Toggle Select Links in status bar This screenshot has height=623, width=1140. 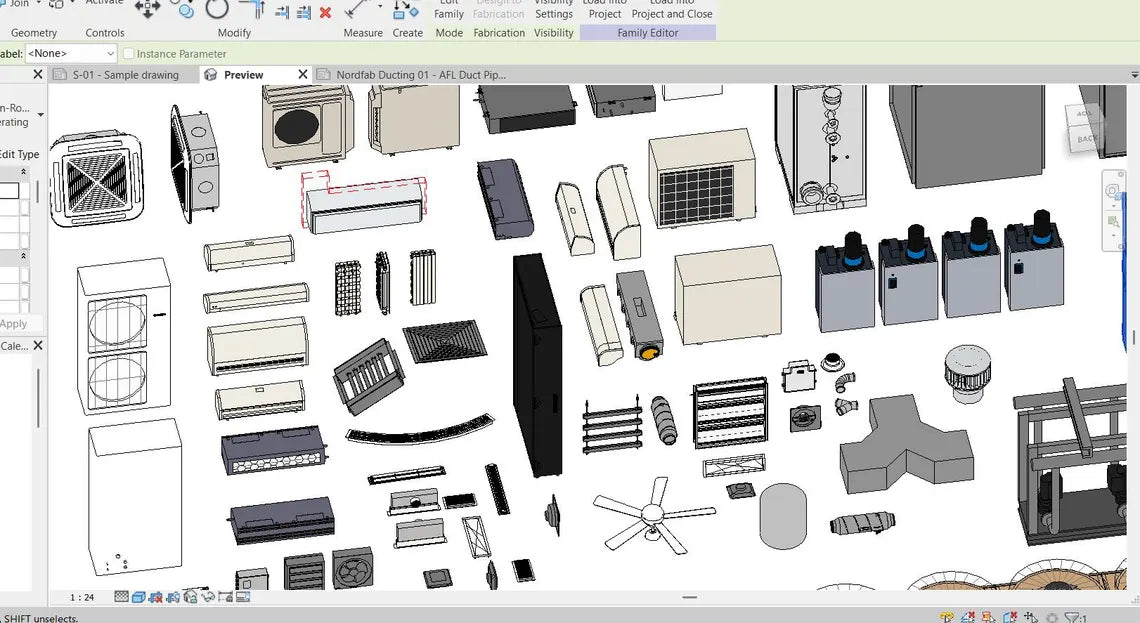click(946, 618)
